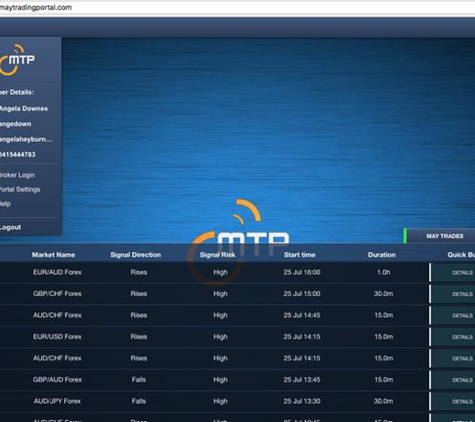View details for GBP/AUD Forex signal
Viewport: 475px width, 422px height.
coord(462,380)
